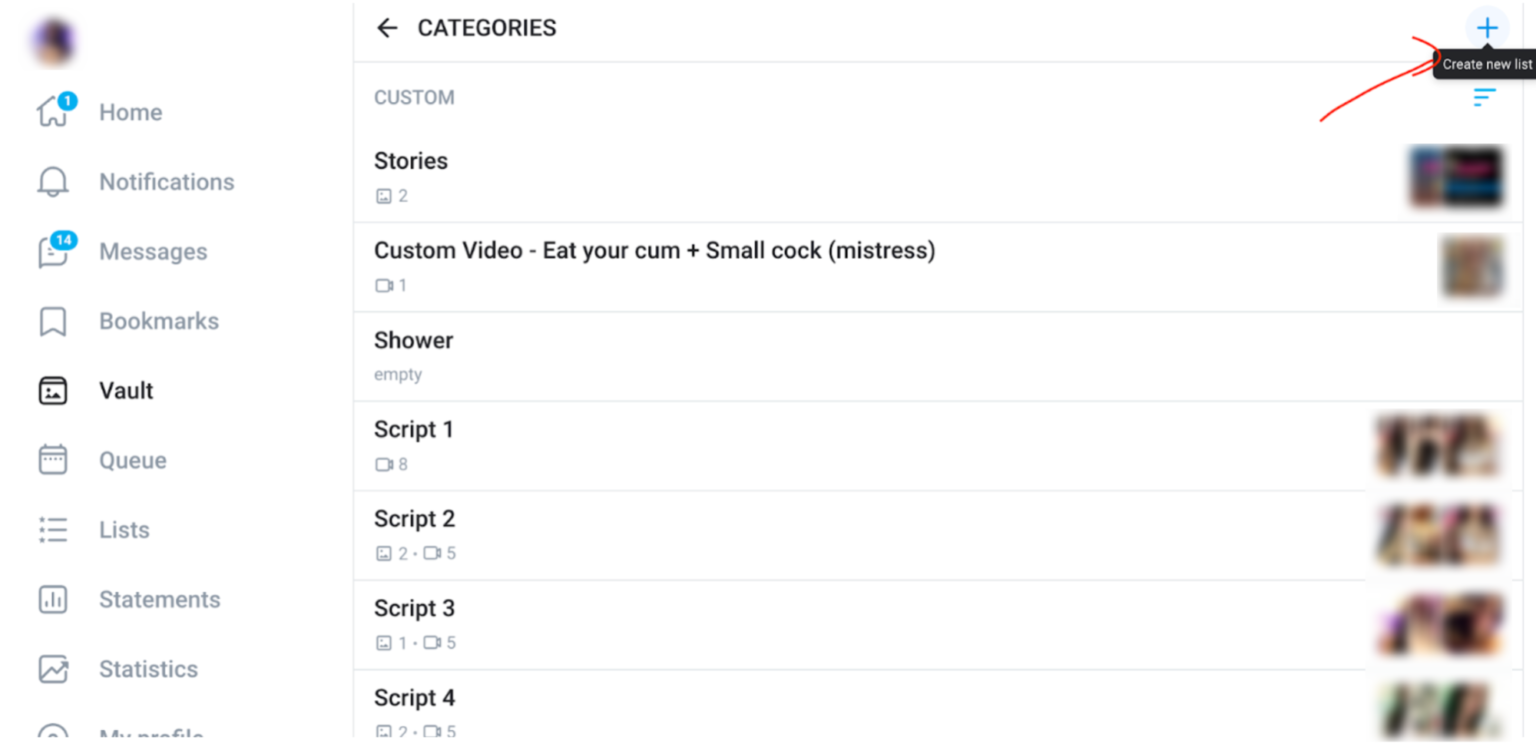Open the sort order control

pos(1484,97)
